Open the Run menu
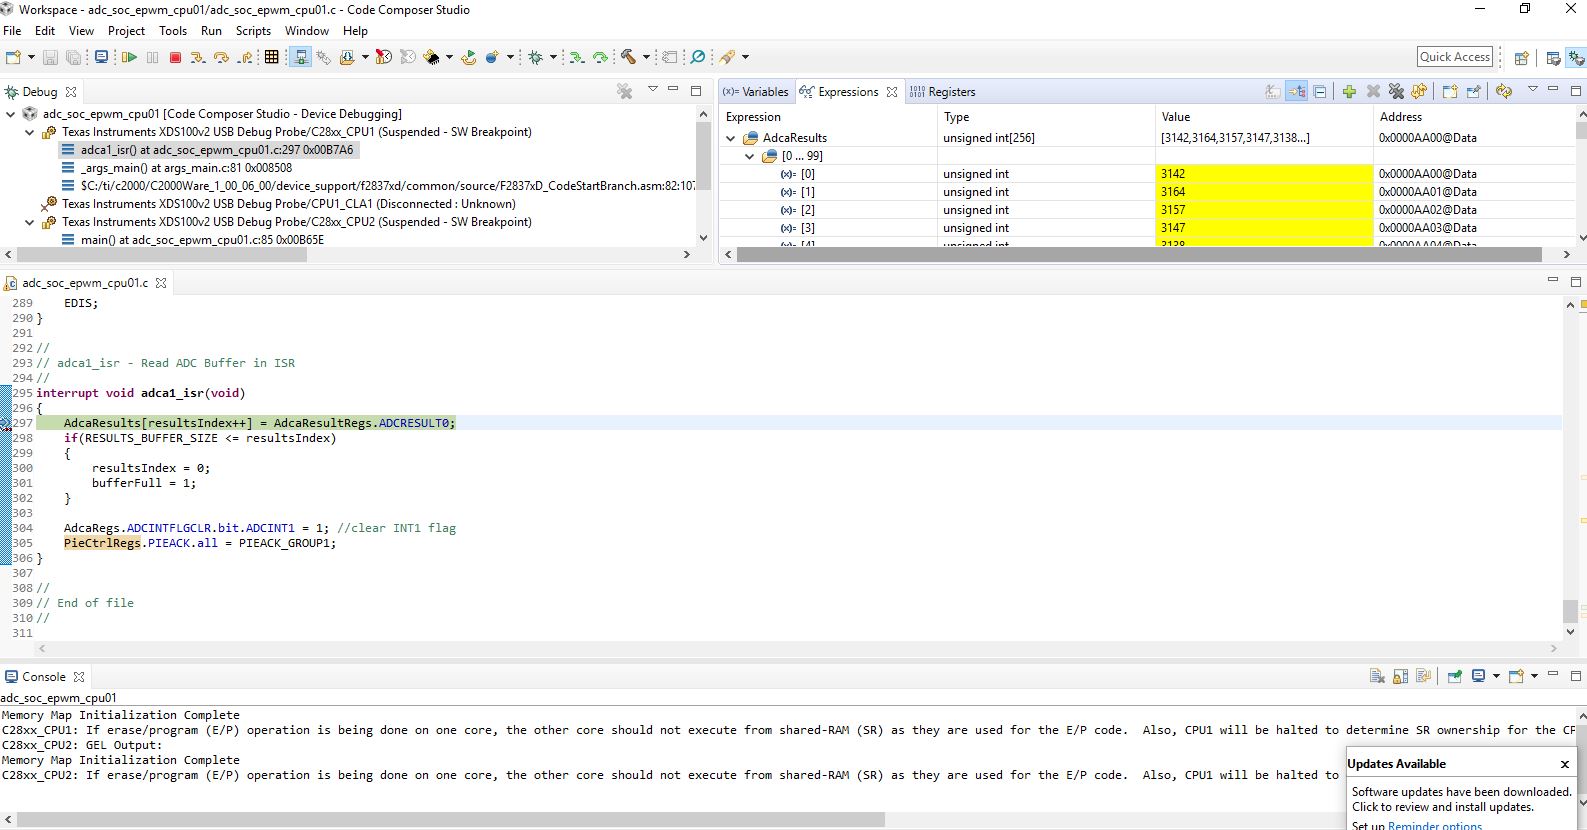This screenshot has width=1587, height=830. click(211, 31)
